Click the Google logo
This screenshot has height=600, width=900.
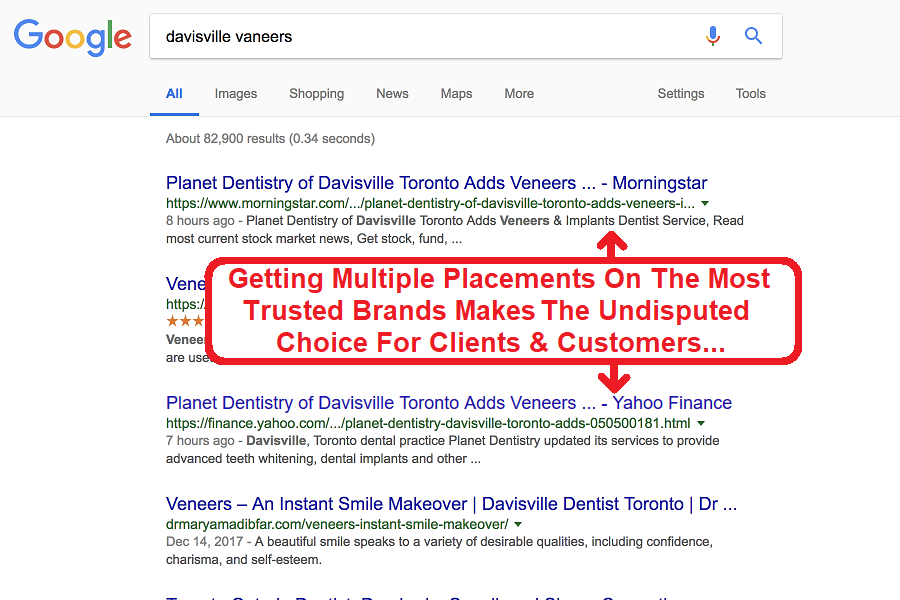pos(73,37)
